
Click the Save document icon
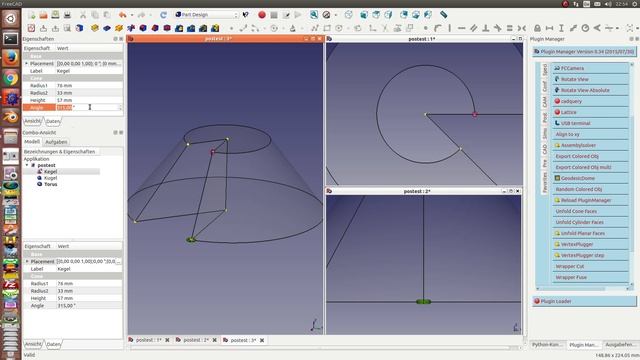pyautogui.click(x=55, y=15)
